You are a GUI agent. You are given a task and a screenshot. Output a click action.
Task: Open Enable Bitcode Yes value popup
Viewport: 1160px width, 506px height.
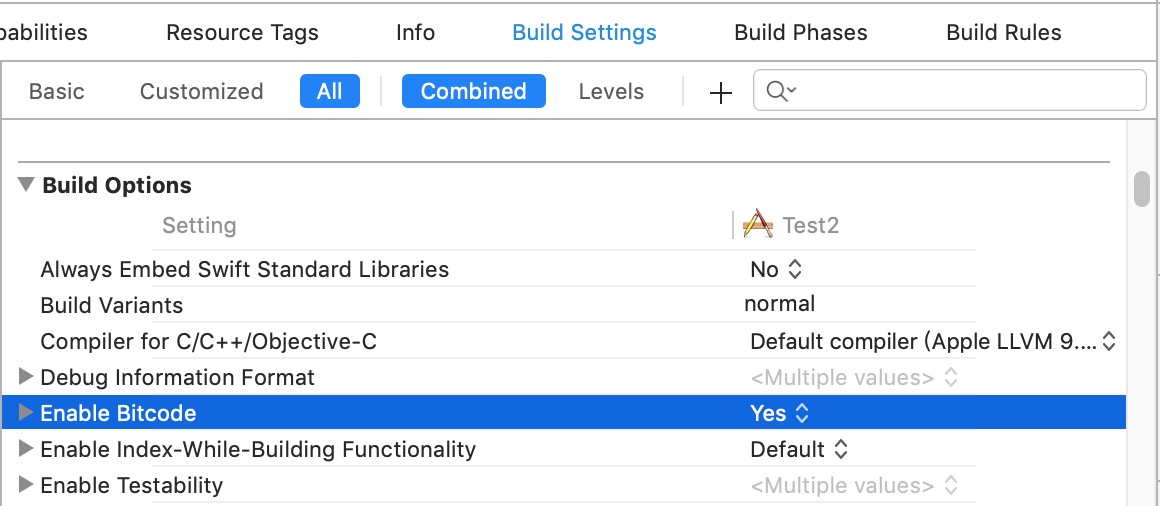pos(779,413)
